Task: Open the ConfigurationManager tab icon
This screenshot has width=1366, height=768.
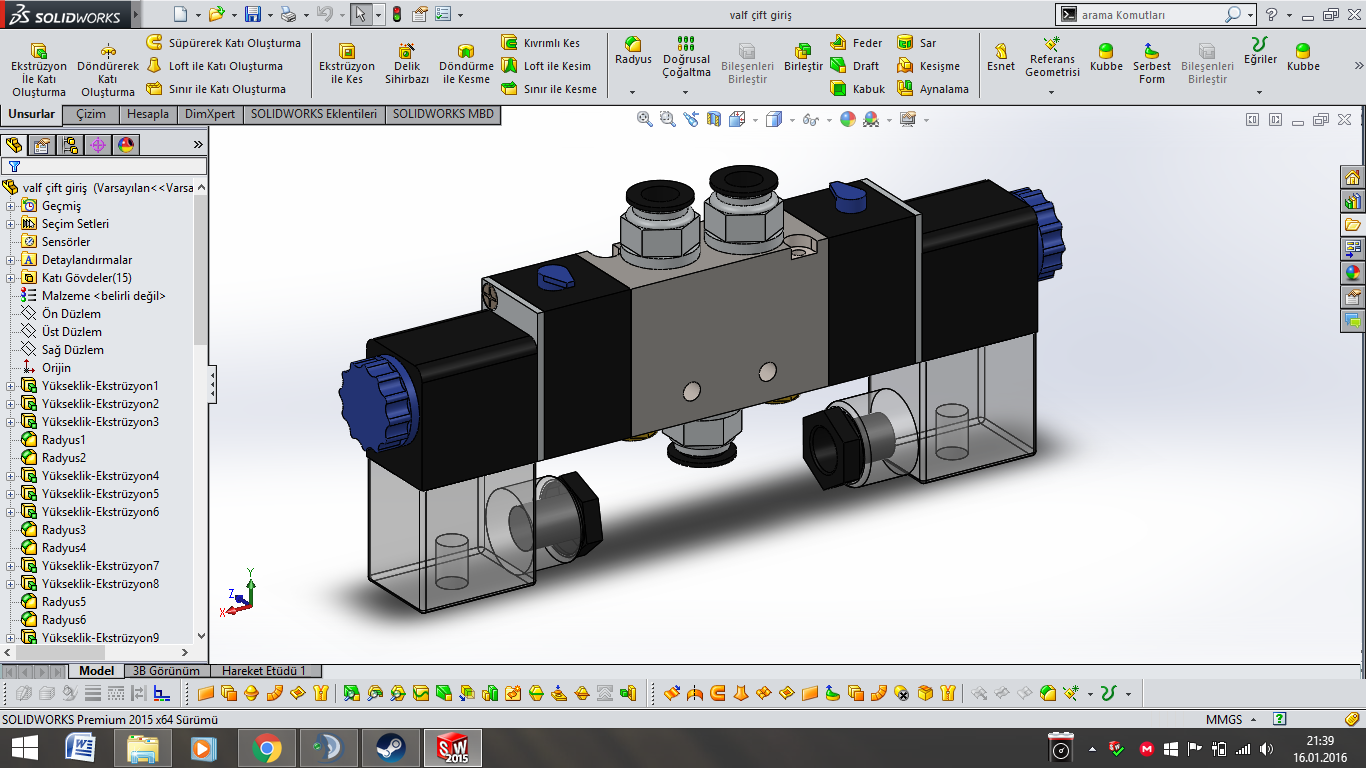Action: 70,145
